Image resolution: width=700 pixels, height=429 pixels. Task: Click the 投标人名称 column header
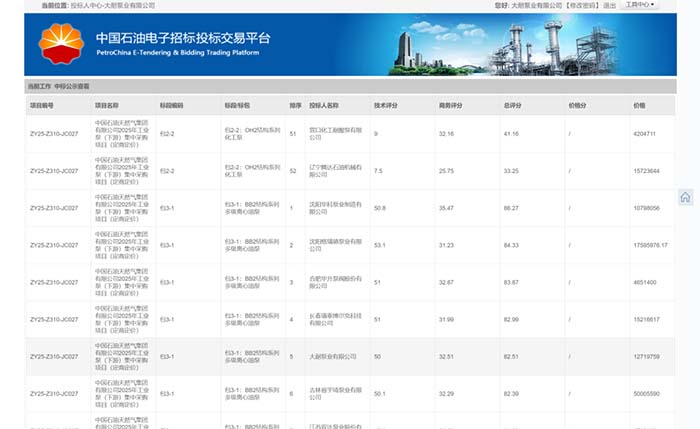pos(324,105)
